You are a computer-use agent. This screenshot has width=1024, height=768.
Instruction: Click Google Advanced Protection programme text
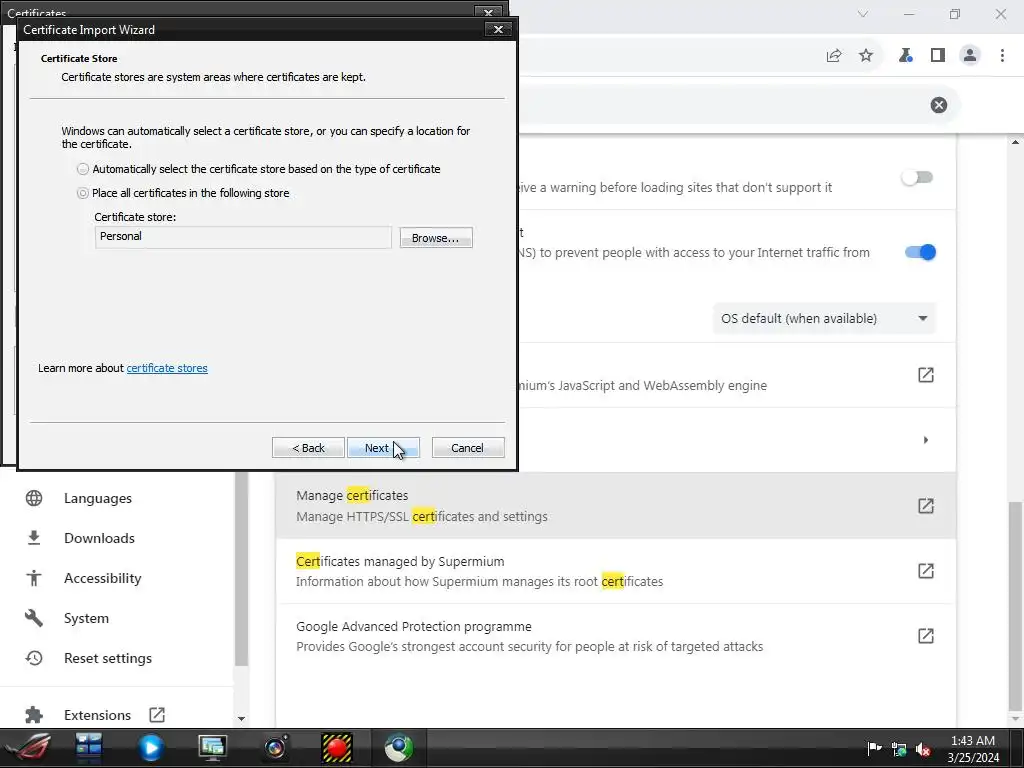click(413, 627)
